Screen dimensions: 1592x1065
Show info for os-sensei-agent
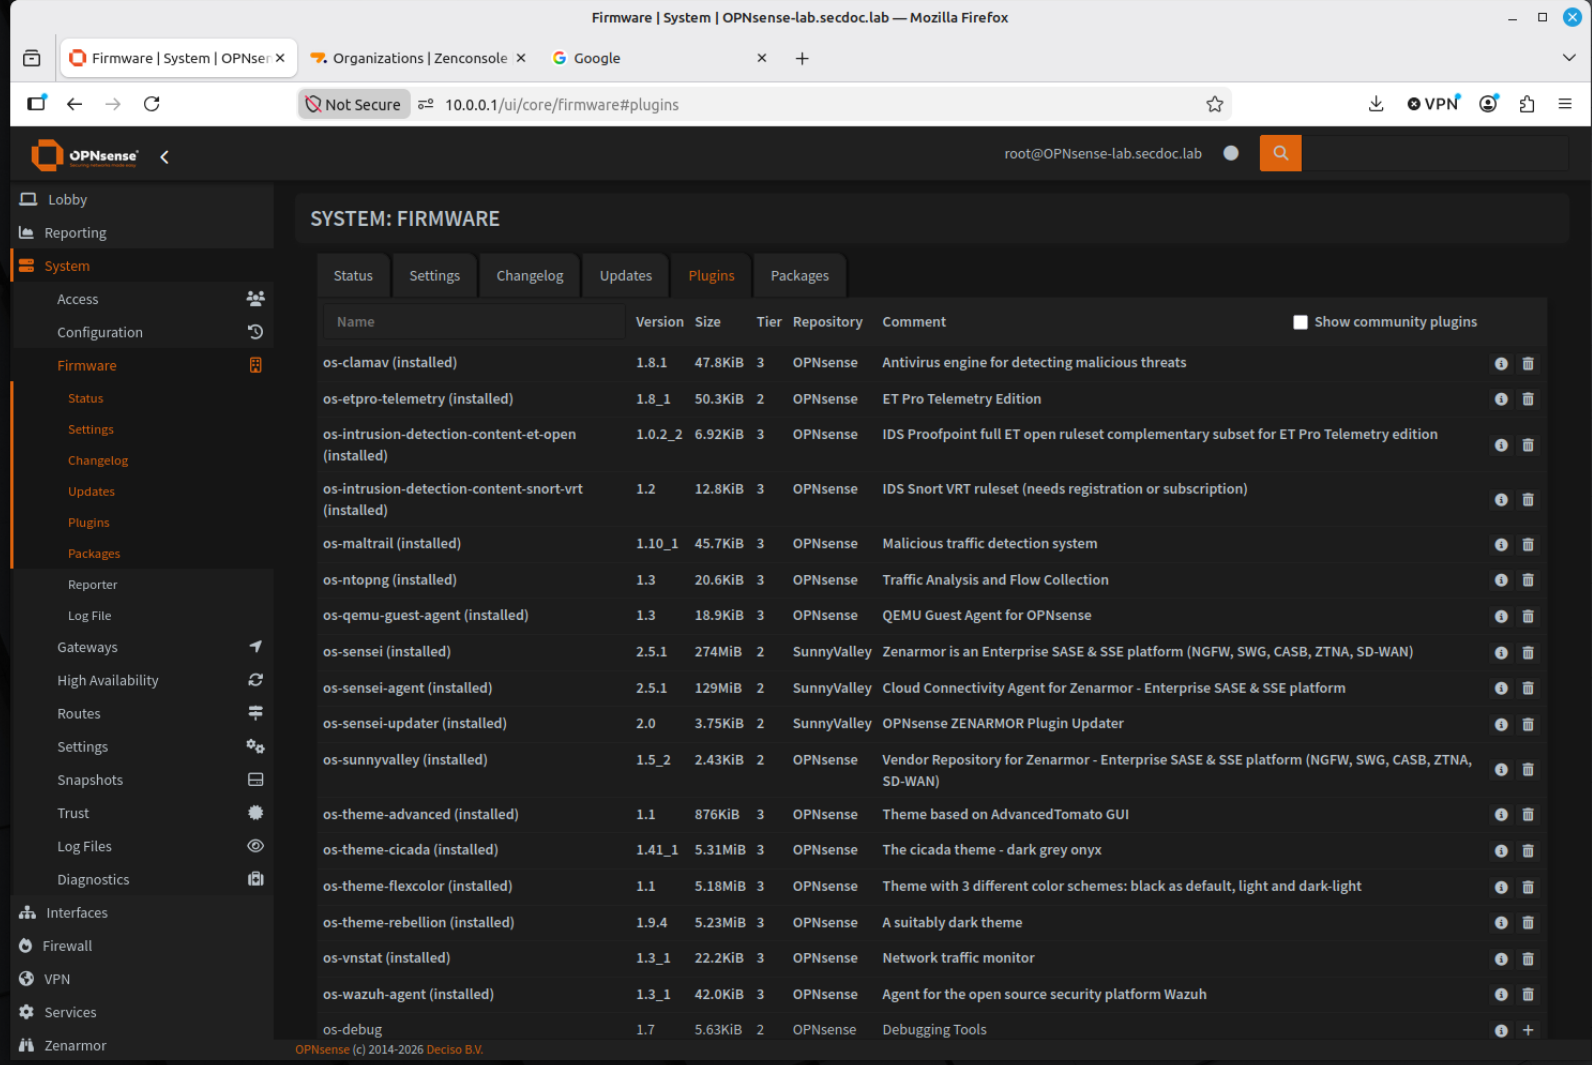point(1501,689)
